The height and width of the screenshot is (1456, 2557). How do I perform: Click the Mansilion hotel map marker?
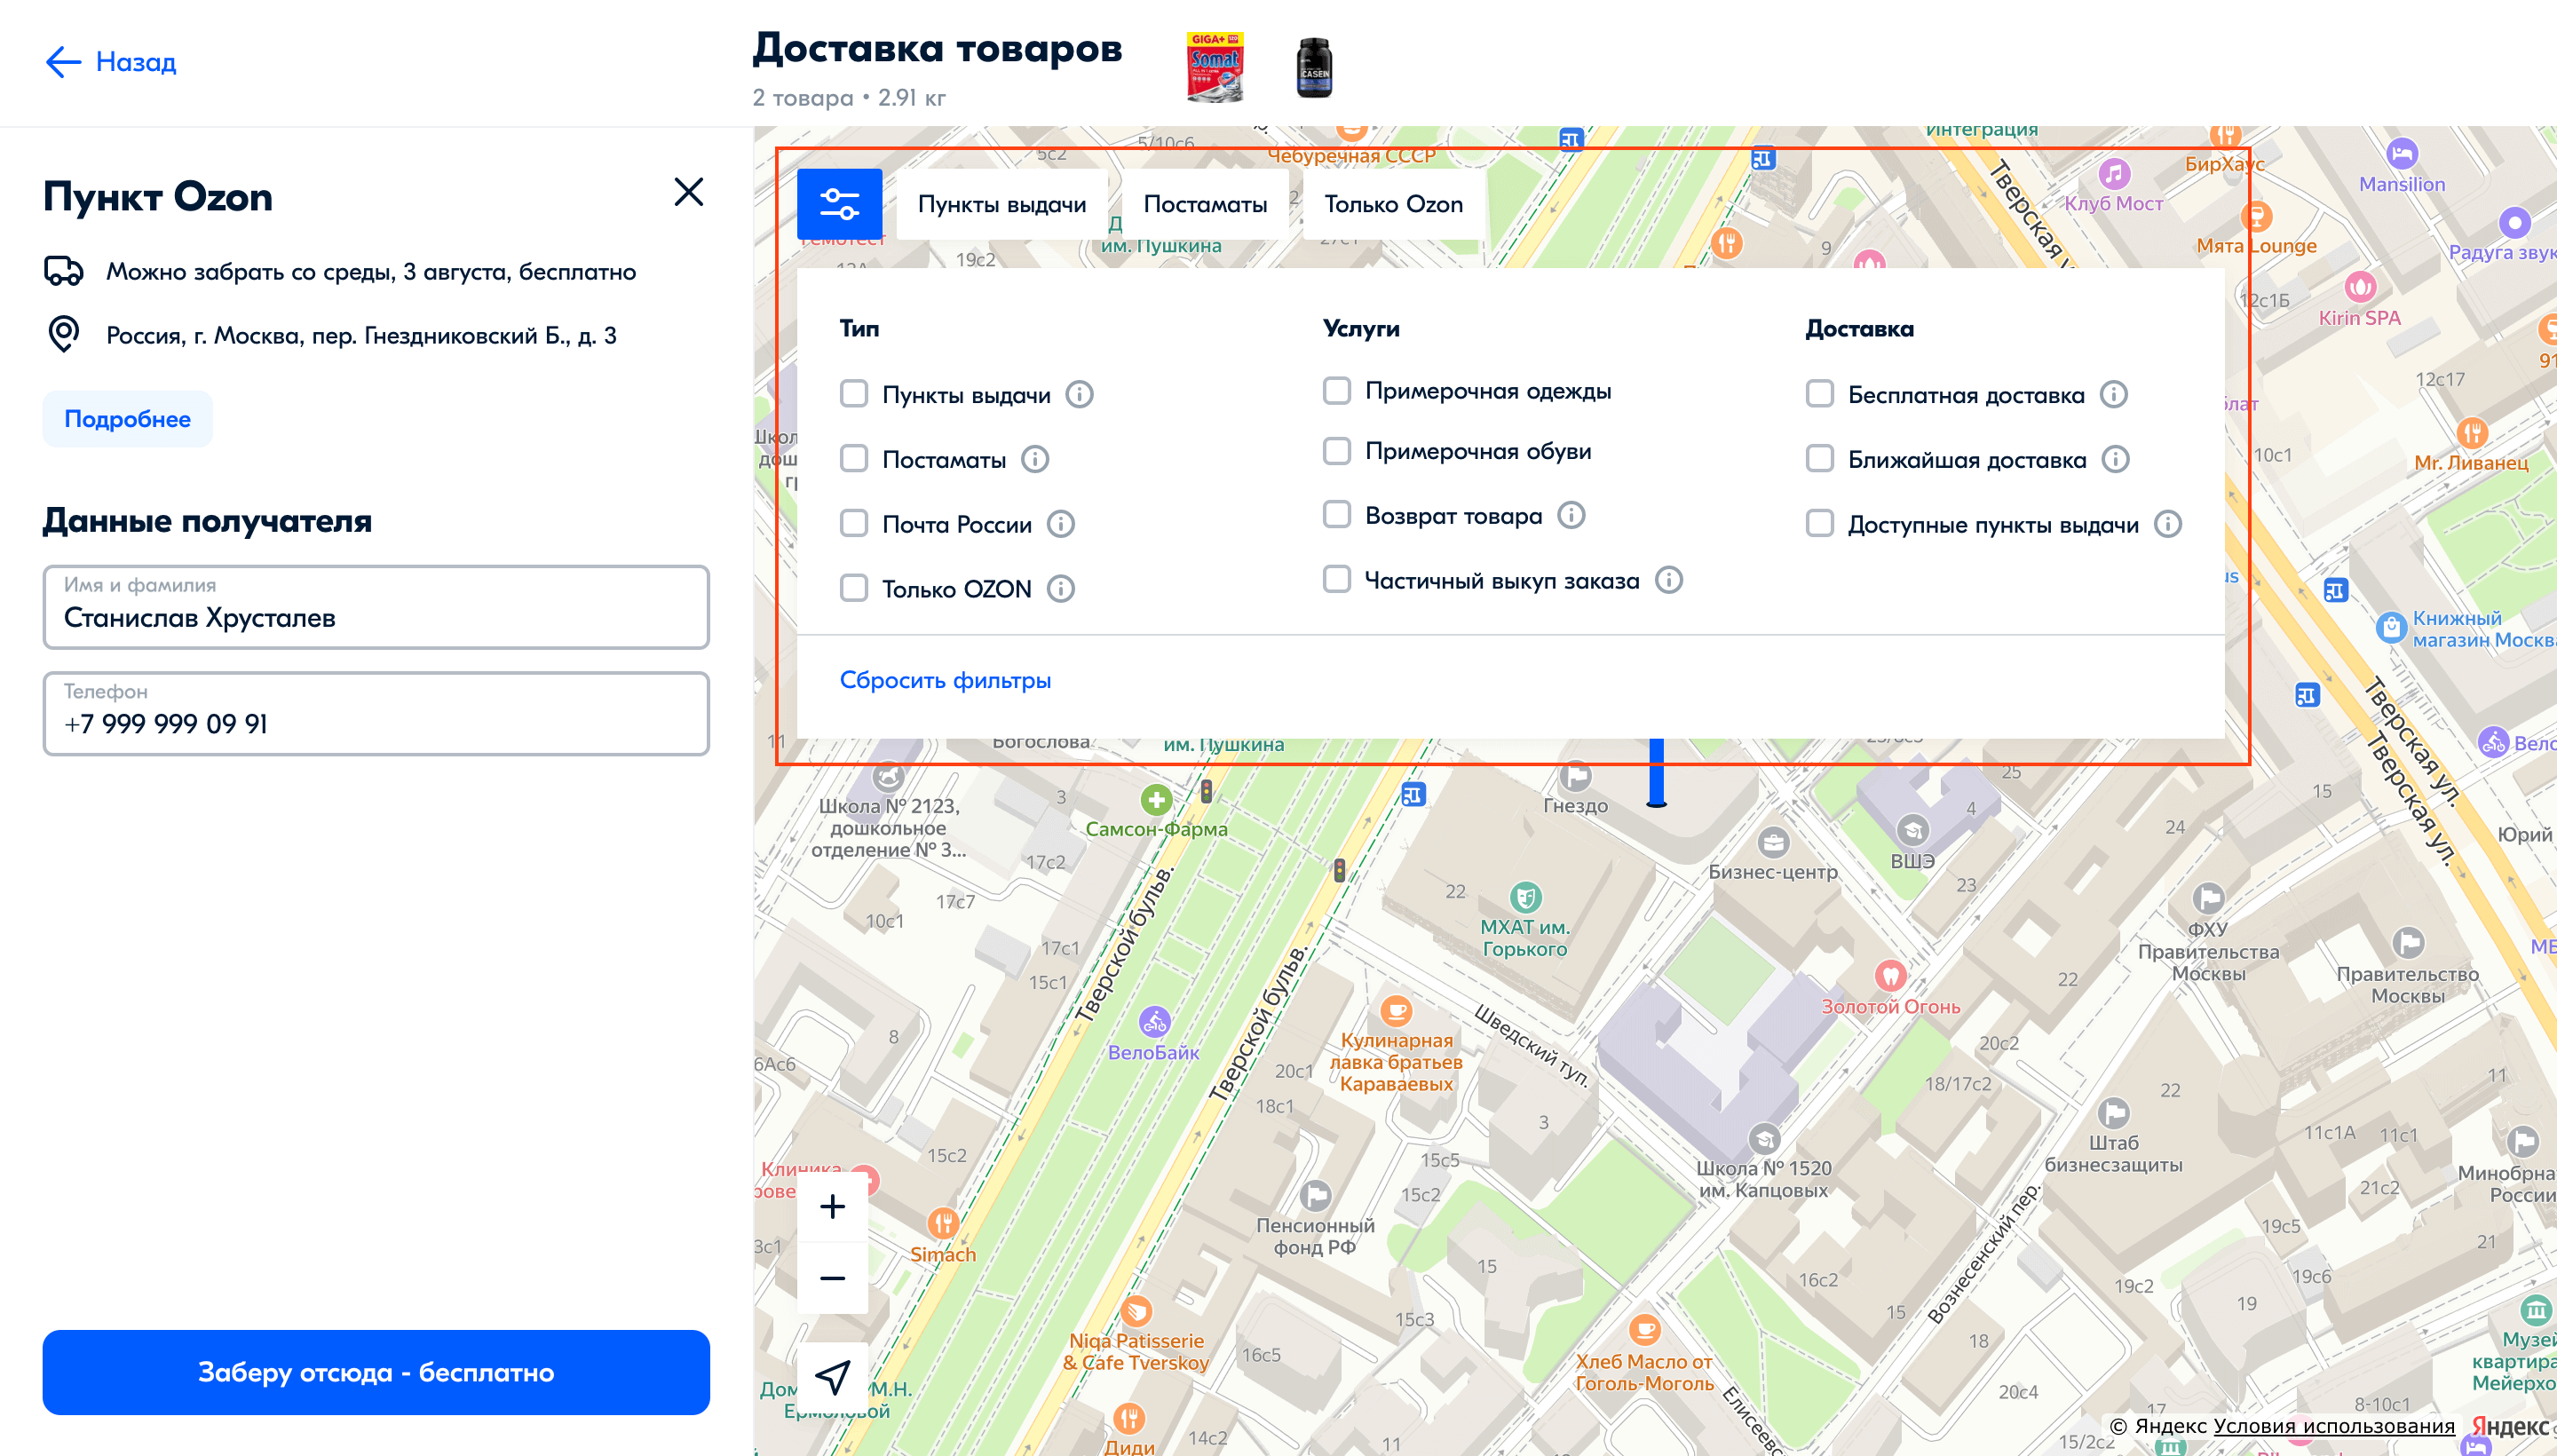pos(2402,153)
